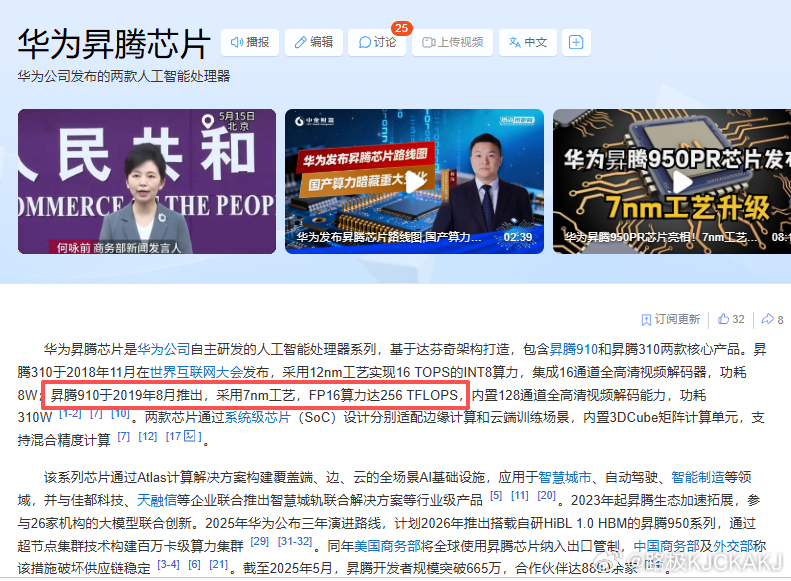
Task: Open citation reference [1-2]
Action: 70,414
